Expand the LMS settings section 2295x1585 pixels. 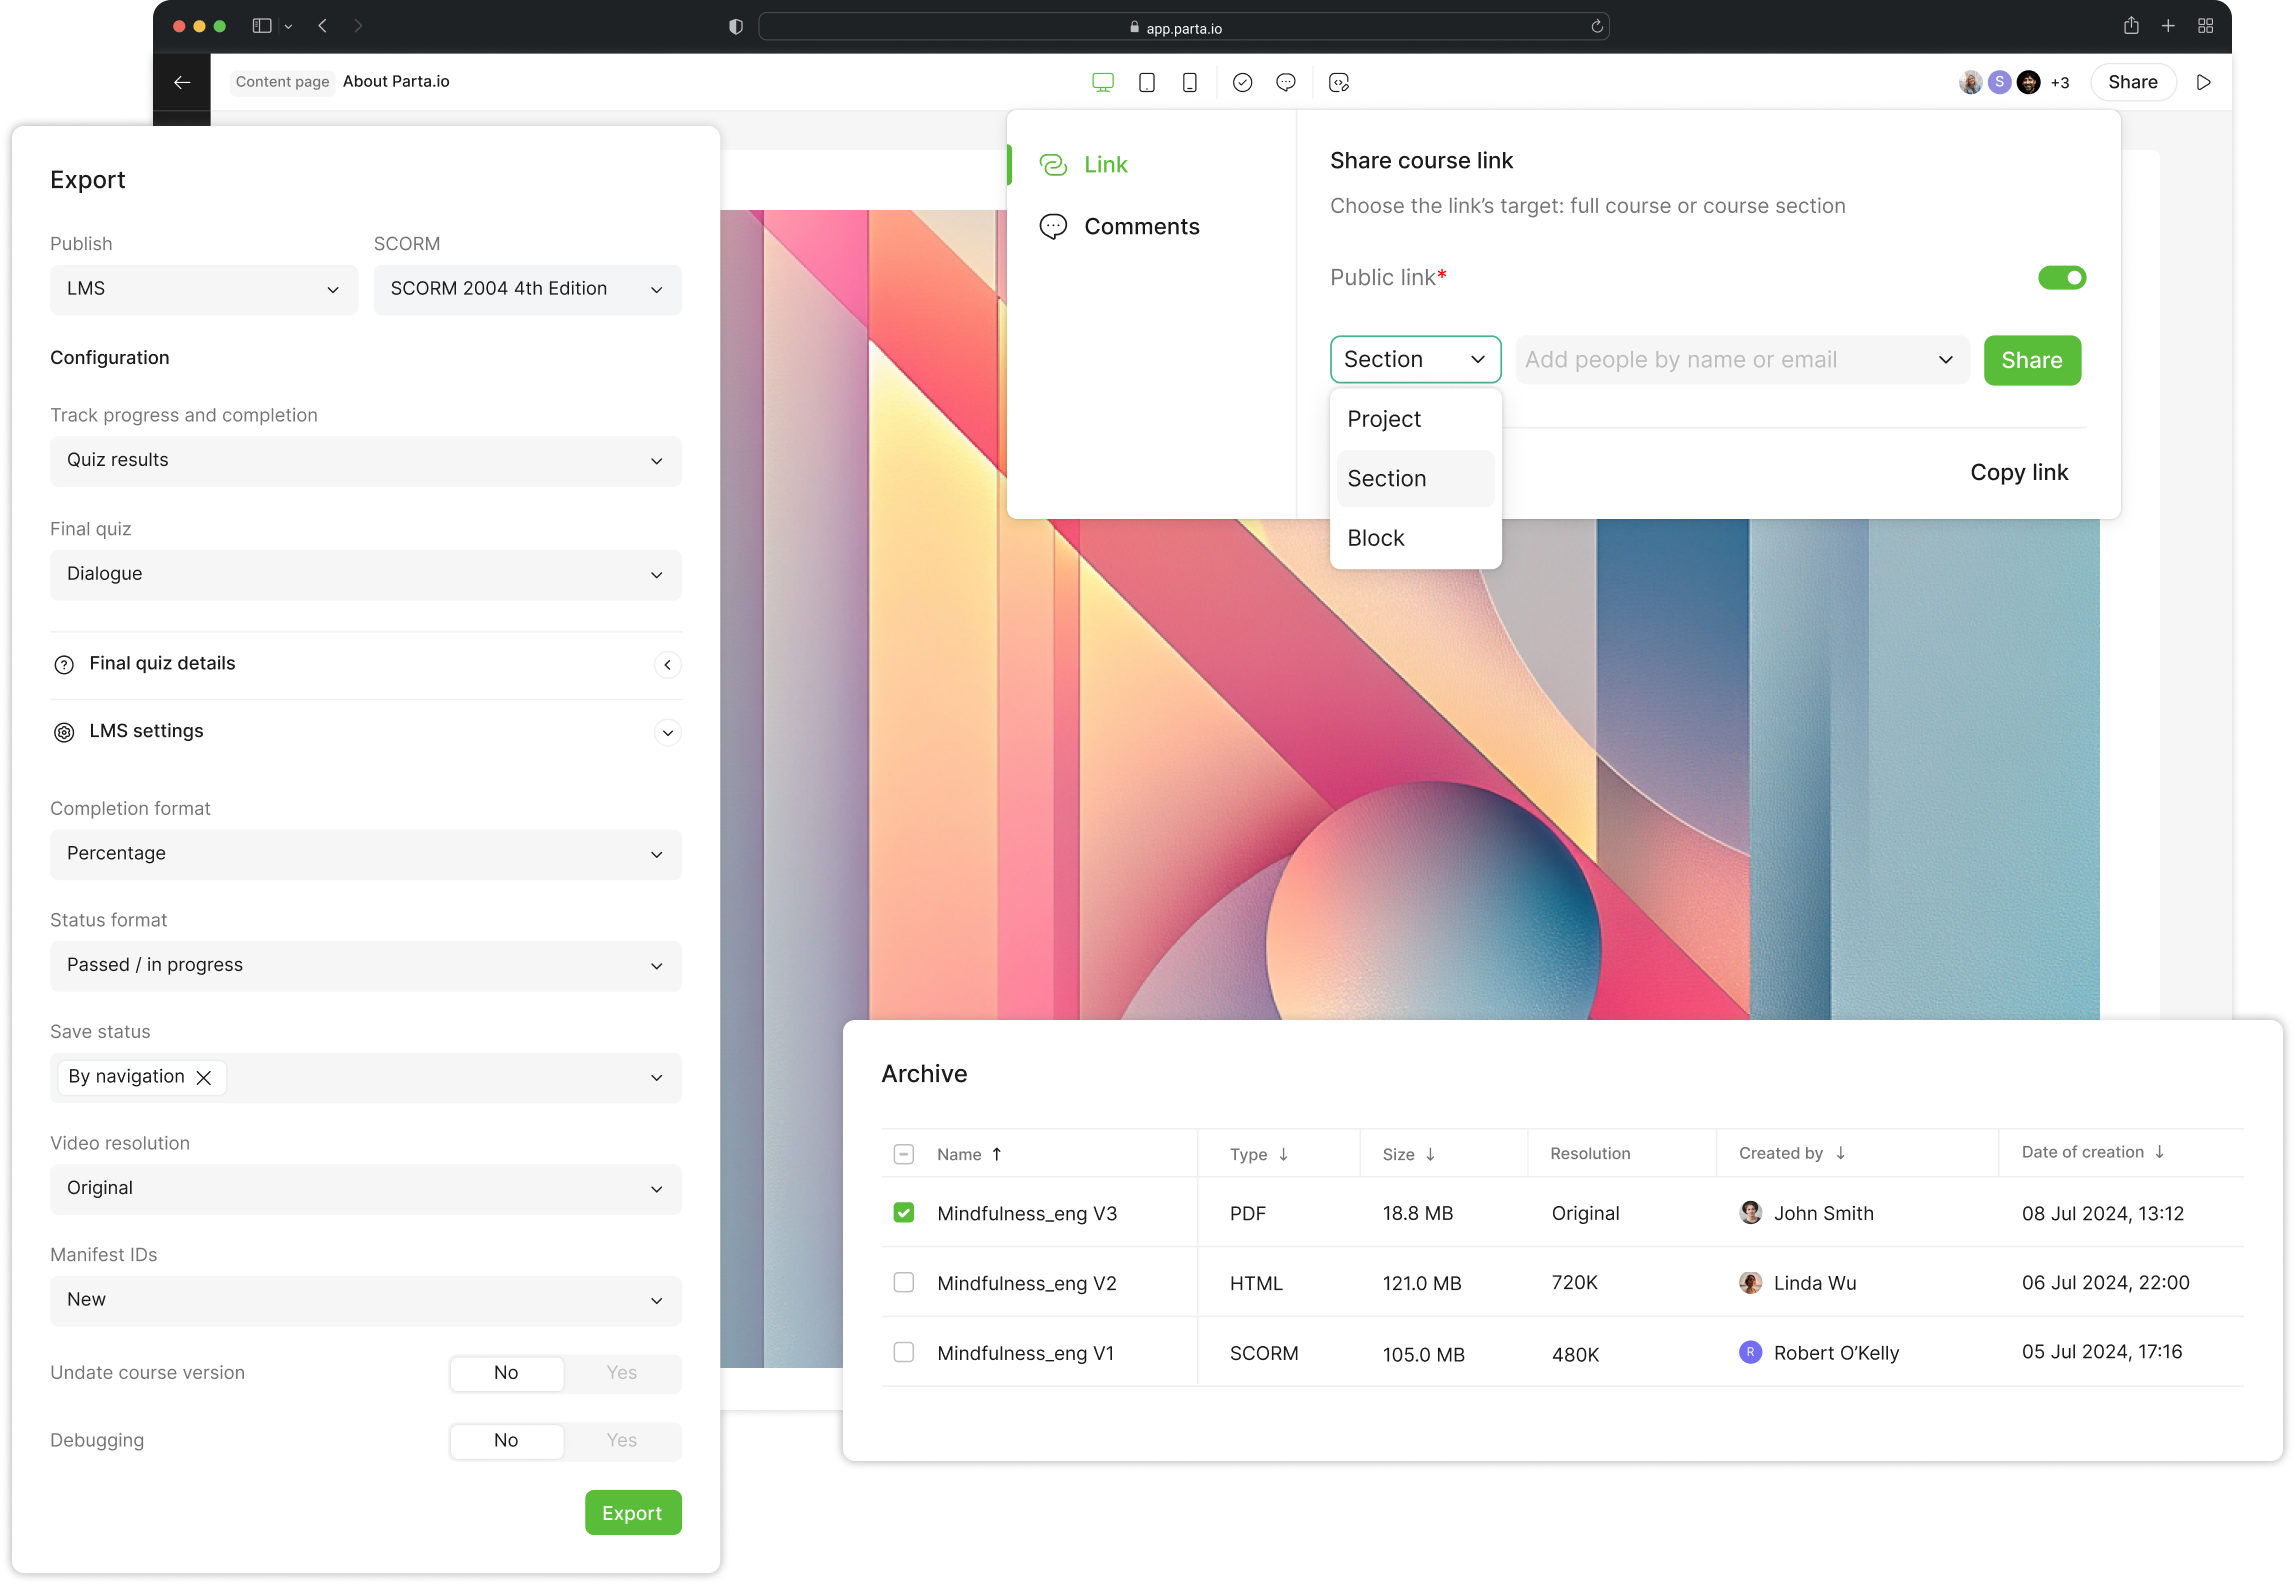coord(668,733)
